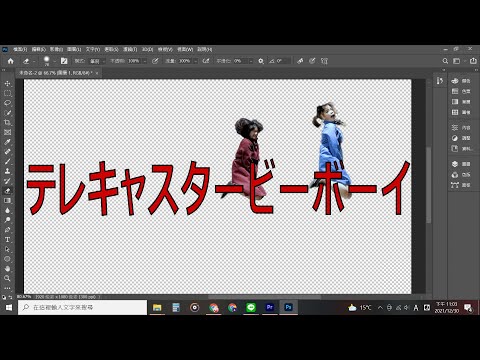
Task: Select the Eyedropper tool
Action: (7, 142)
